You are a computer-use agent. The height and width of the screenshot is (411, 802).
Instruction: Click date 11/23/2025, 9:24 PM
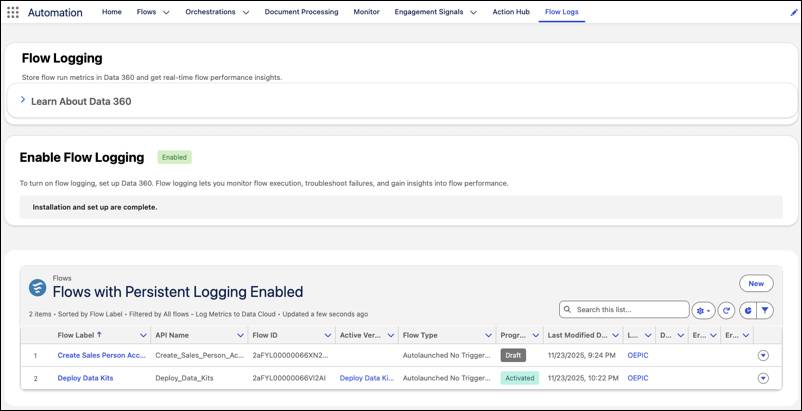pyautogui.click(x=582, y=355)
